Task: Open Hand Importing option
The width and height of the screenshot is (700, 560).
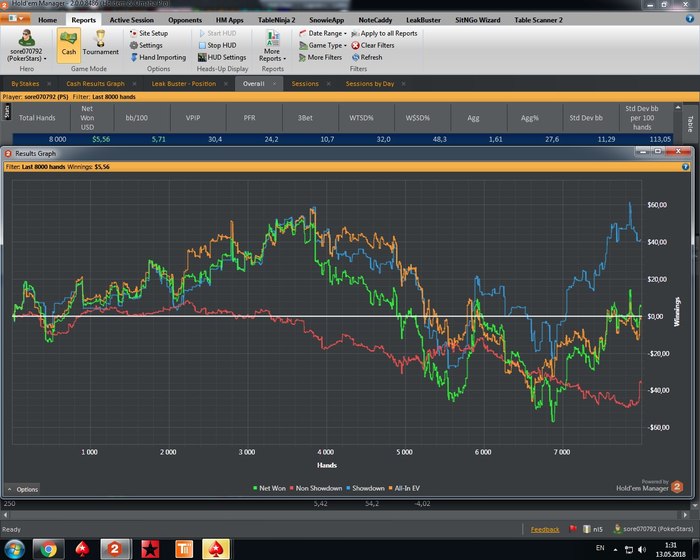Action: tap(158, 58)
